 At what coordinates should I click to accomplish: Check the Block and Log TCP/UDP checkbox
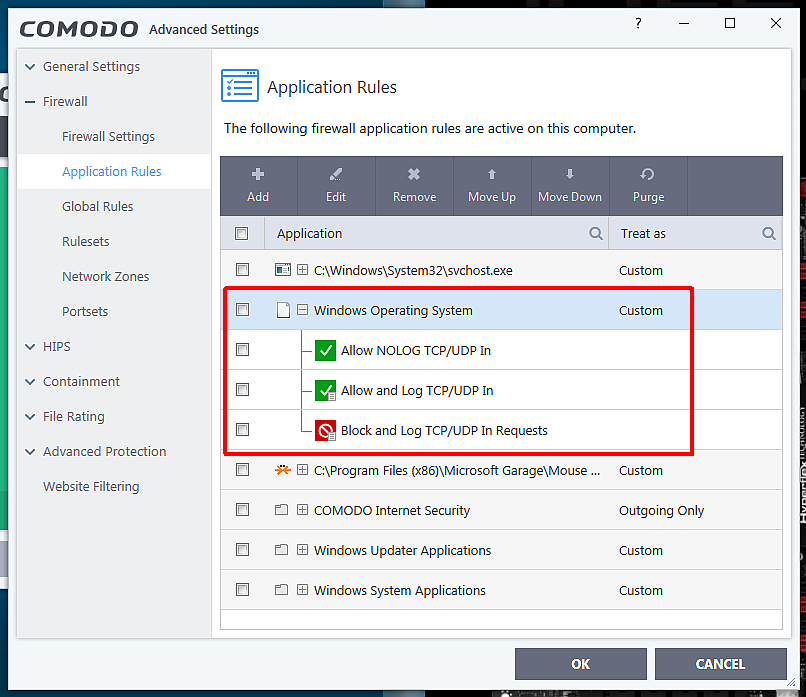click(x=242, y=429)
